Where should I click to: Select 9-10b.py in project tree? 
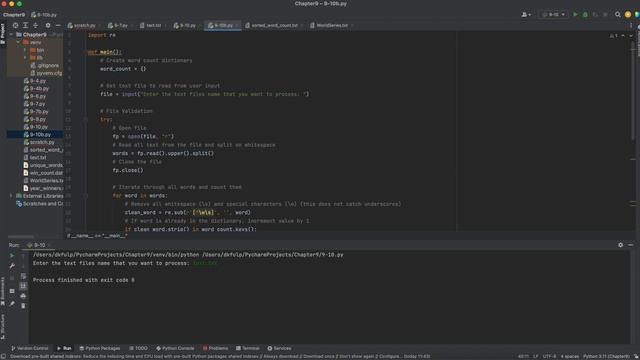pos(35,135)
